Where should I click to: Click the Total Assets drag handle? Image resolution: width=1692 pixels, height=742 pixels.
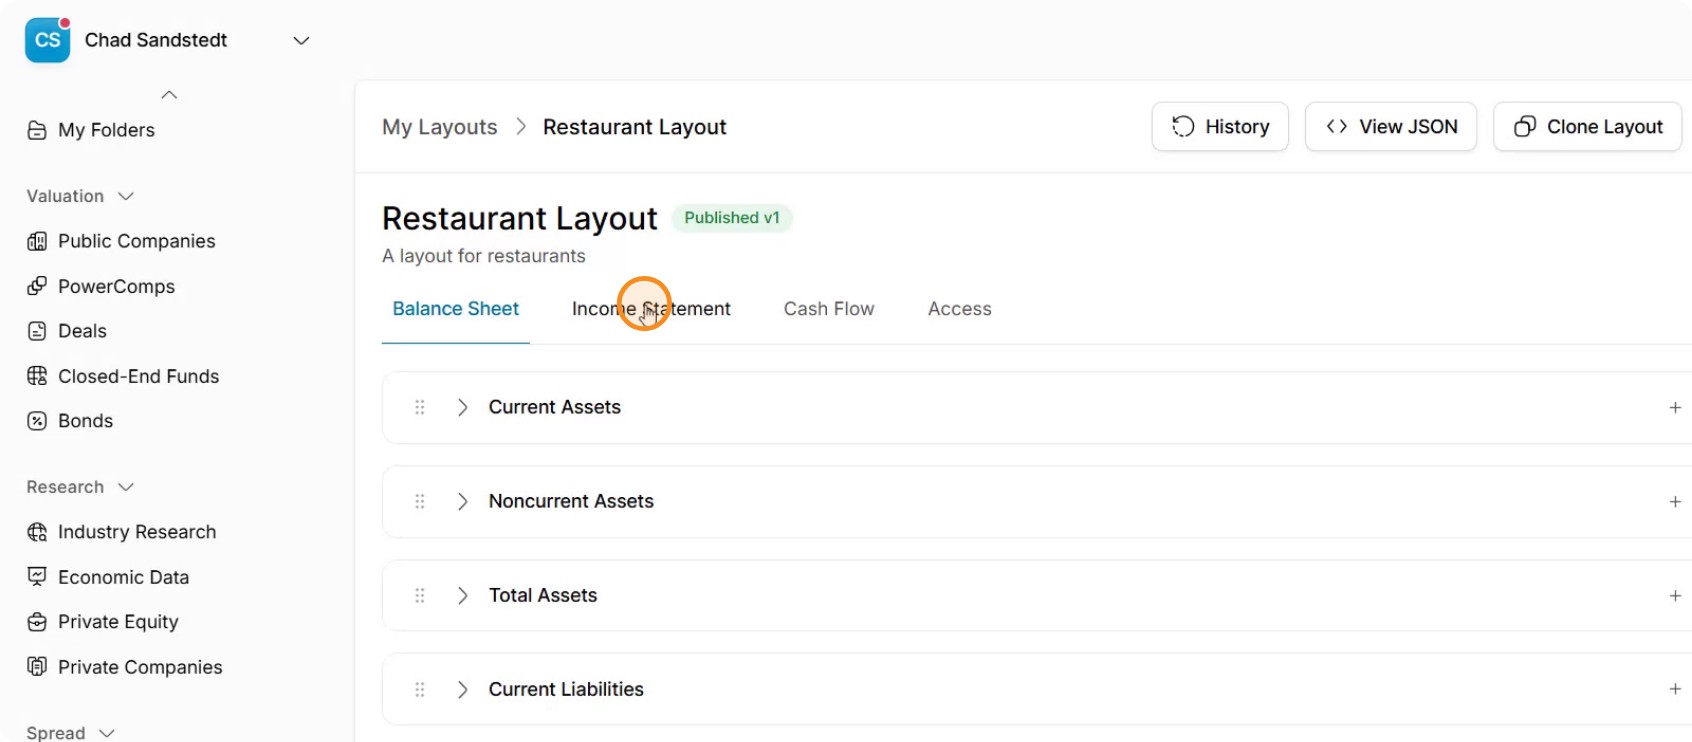coord(420,595)
